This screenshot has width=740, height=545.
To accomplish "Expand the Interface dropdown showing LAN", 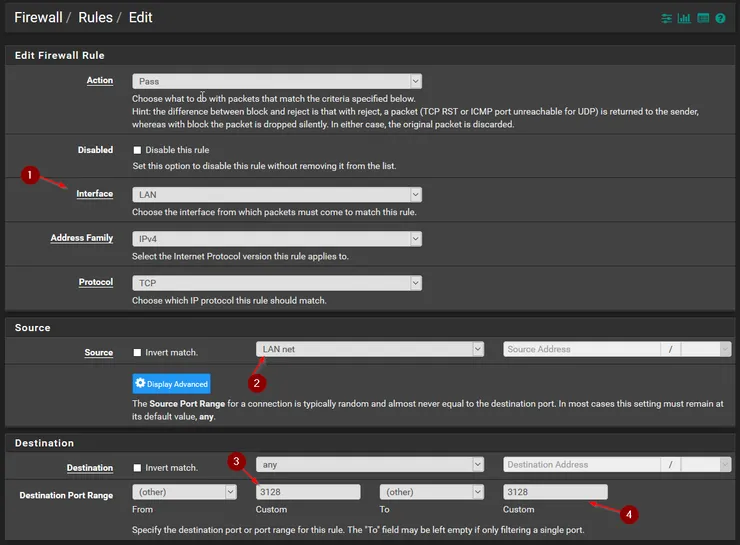I will pyautogui.click(x=277, y=194).
